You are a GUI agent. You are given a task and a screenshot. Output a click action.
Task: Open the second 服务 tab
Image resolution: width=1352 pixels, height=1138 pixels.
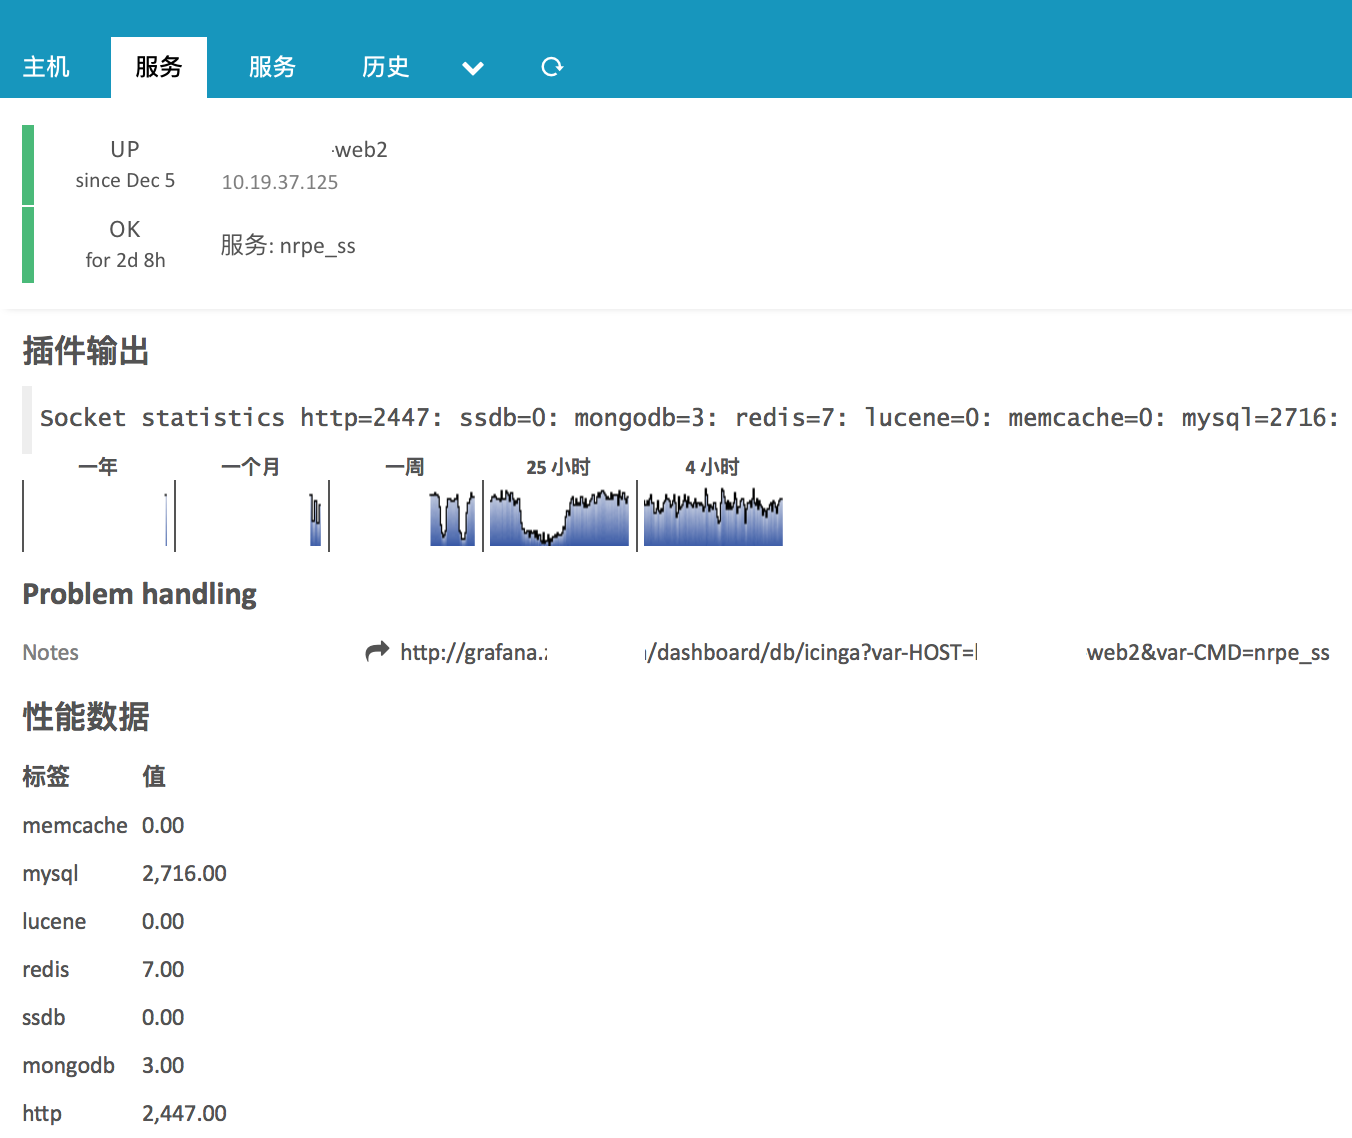[272, 66]
